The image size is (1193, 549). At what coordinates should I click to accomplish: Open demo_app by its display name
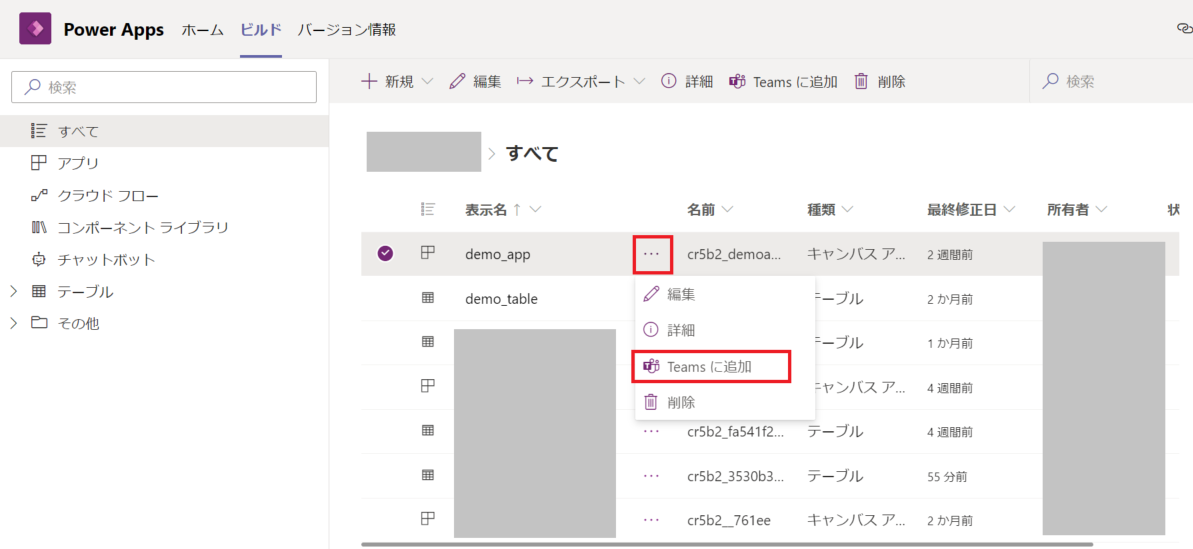(498, 255)
